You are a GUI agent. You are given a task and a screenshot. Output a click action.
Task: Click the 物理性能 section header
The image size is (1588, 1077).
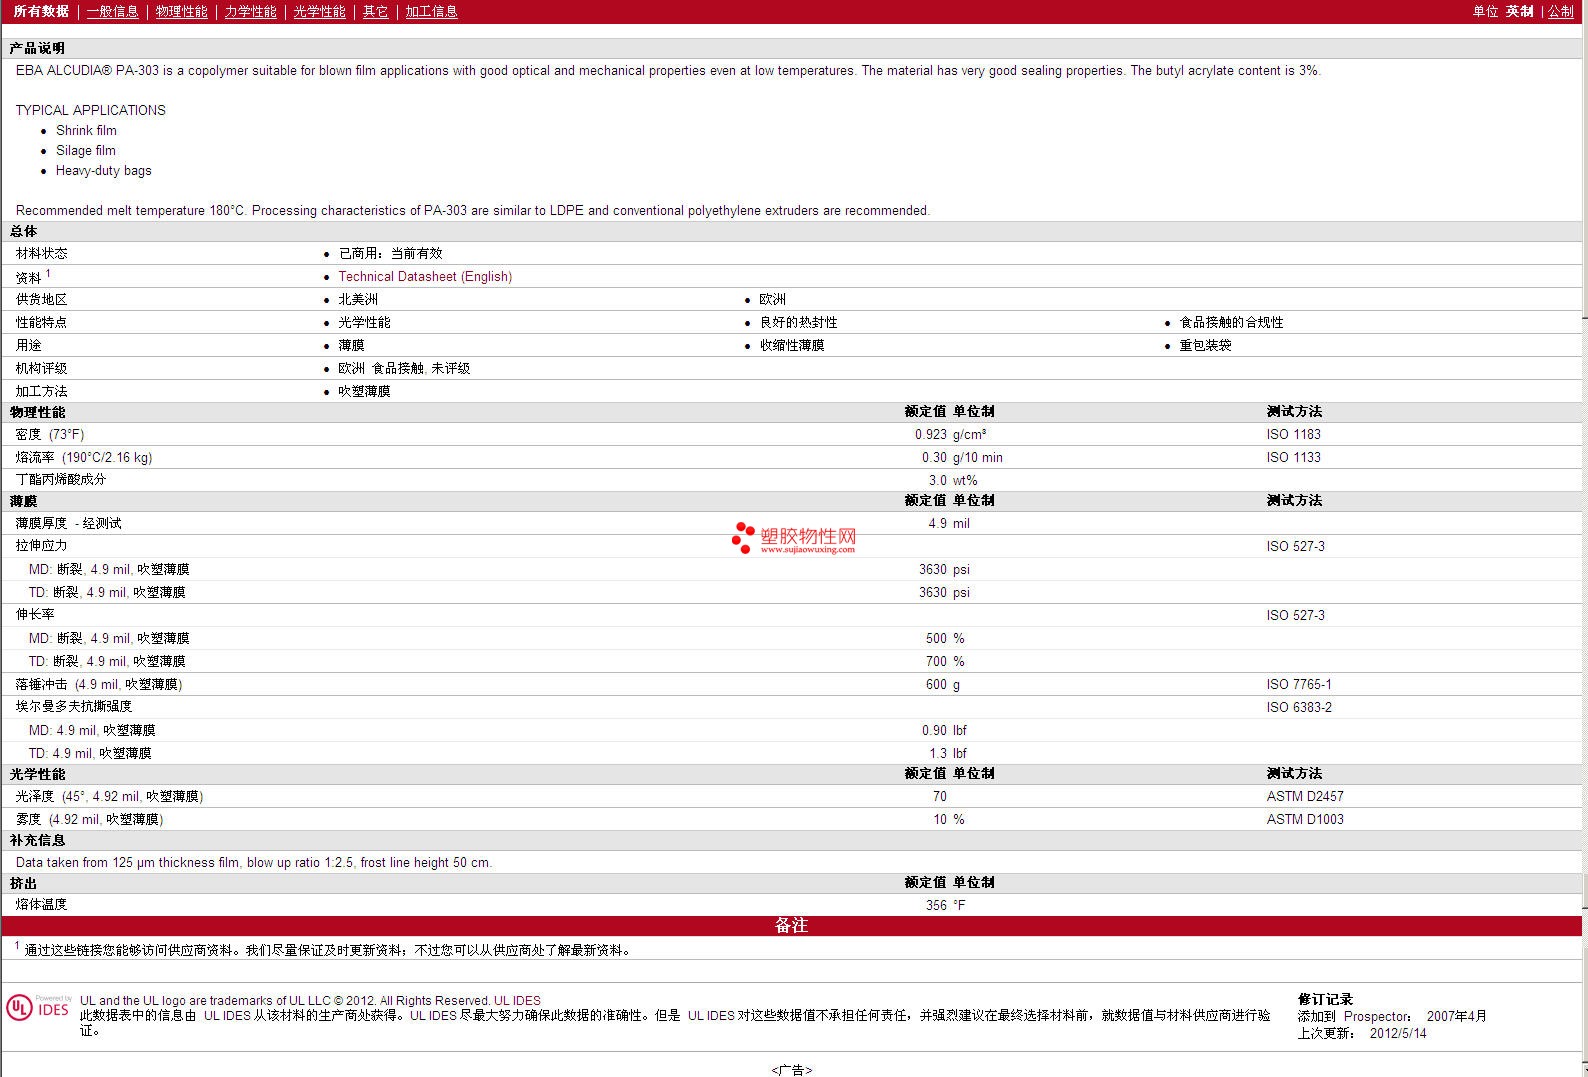pyautogui.click(x=38, y=412)
